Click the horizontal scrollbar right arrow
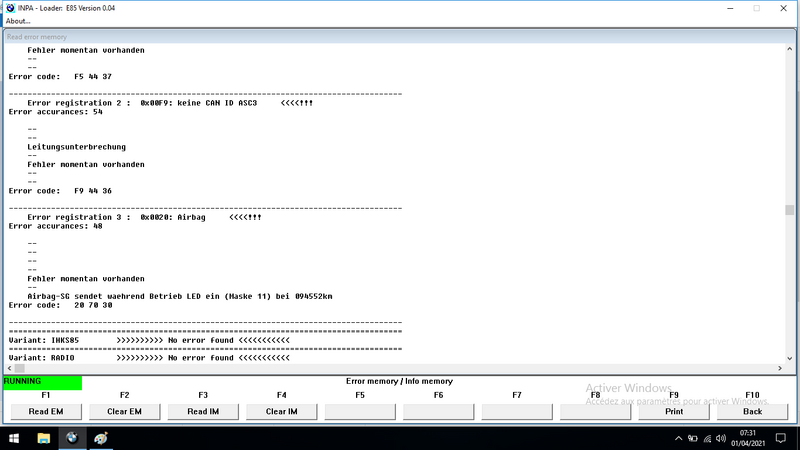 [x=780, y=368]
